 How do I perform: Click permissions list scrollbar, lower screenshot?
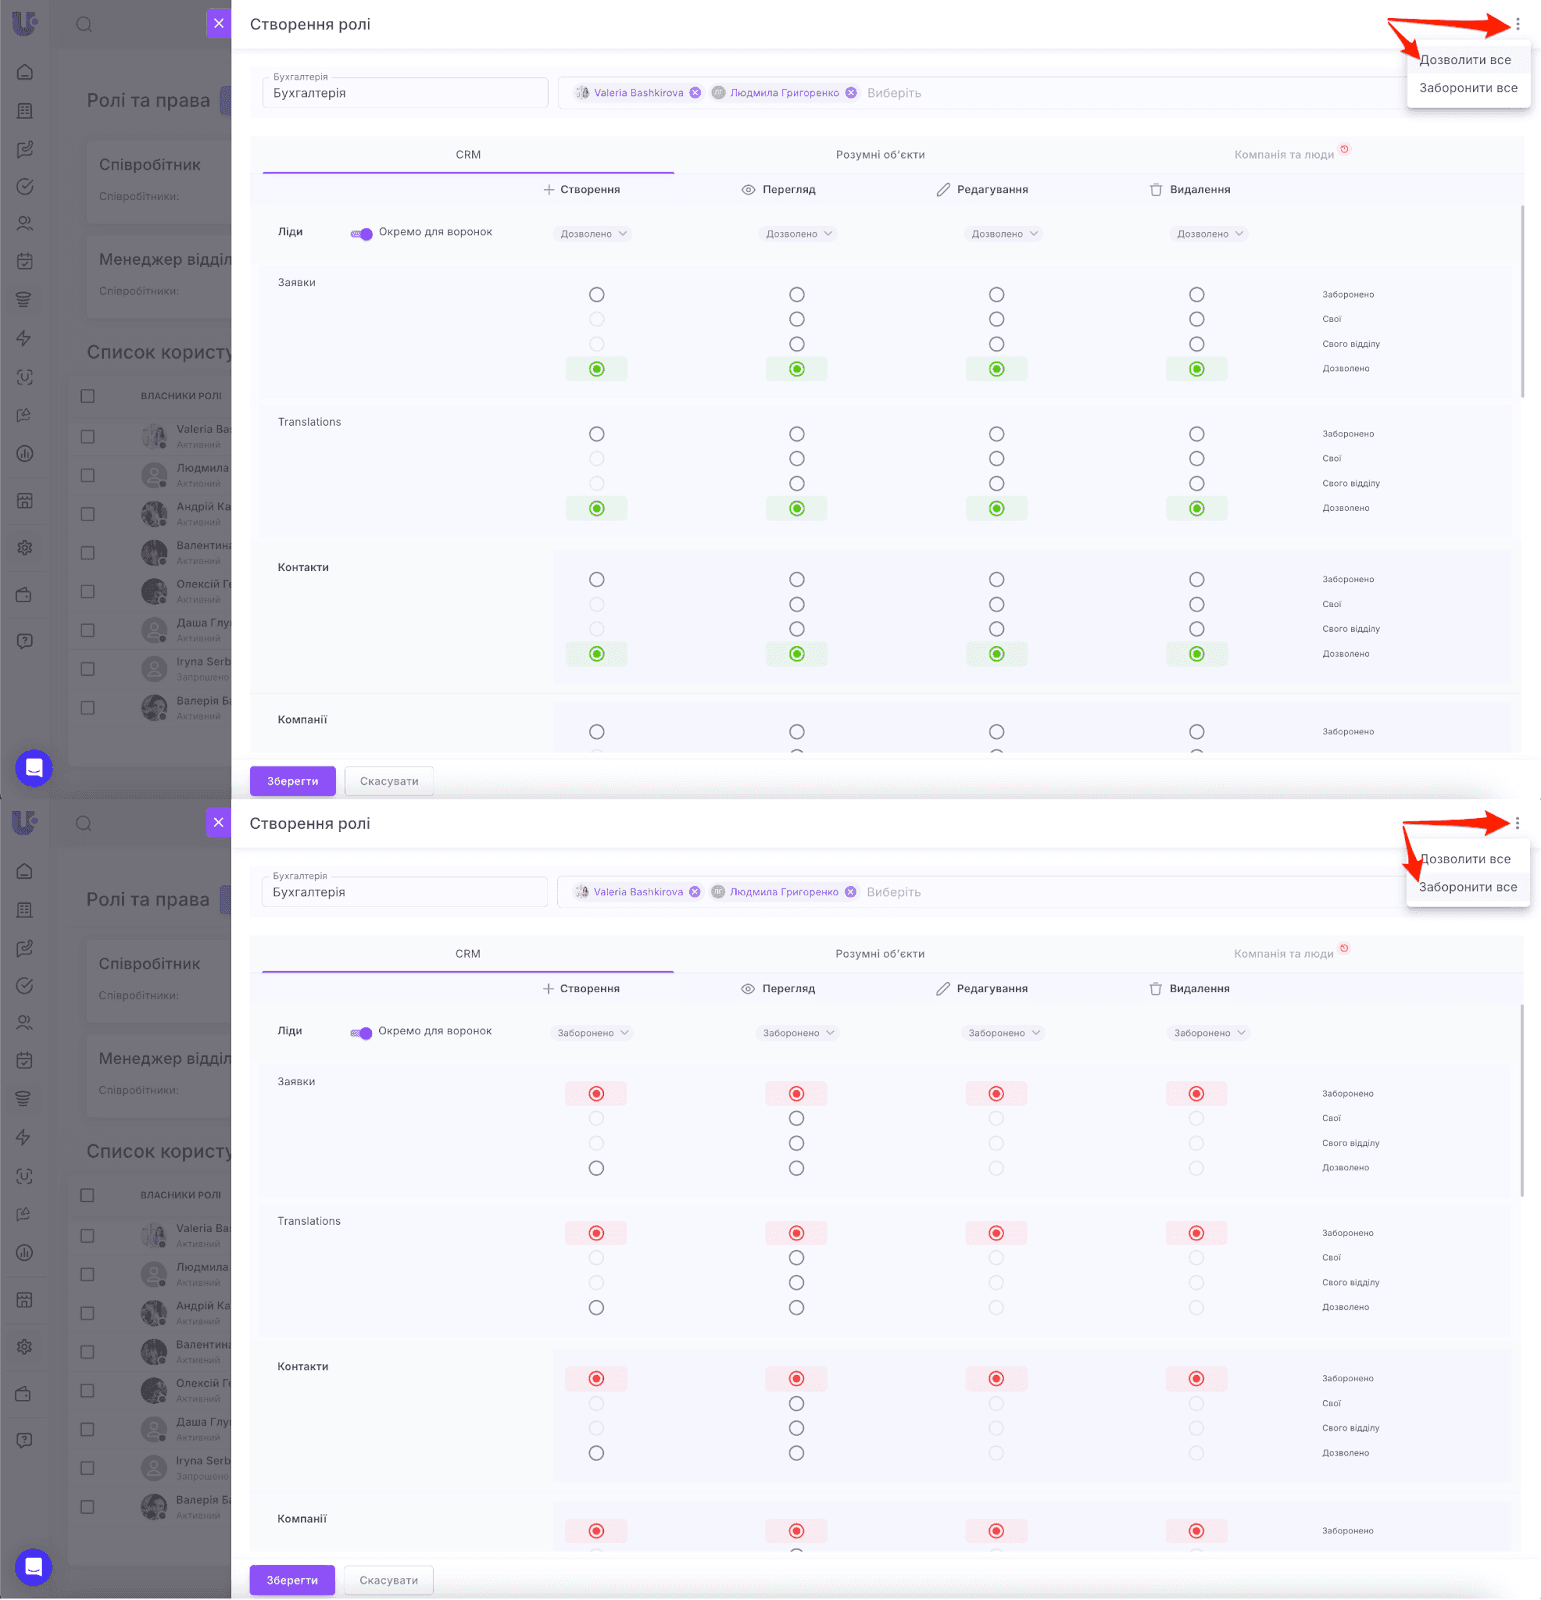tap(1522, 1101)
